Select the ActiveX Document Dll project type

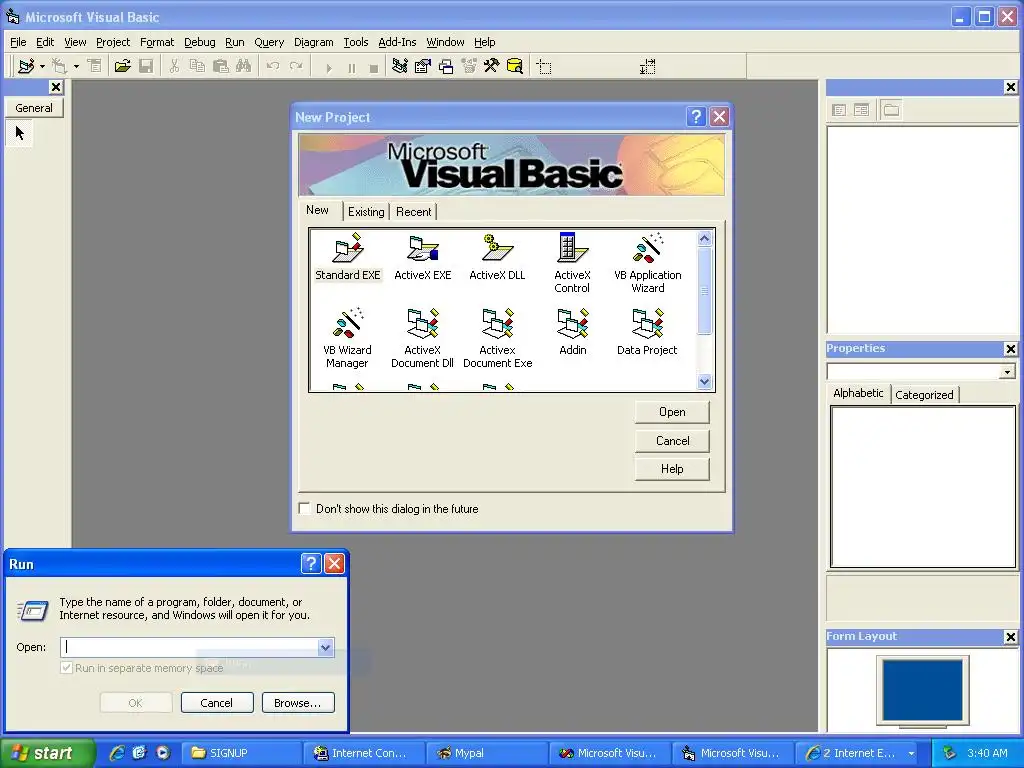(423, 338)
